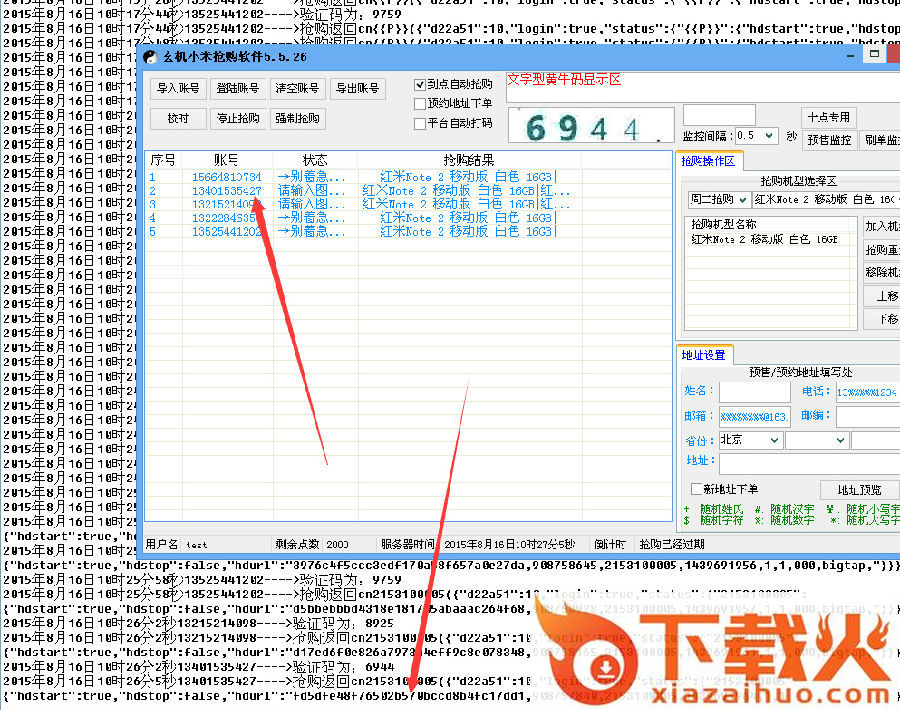Click the 清空账号 (Clear Accounts) button
Image resolution: width=900 pixels, height=710 pixels.
click(298, 89)
